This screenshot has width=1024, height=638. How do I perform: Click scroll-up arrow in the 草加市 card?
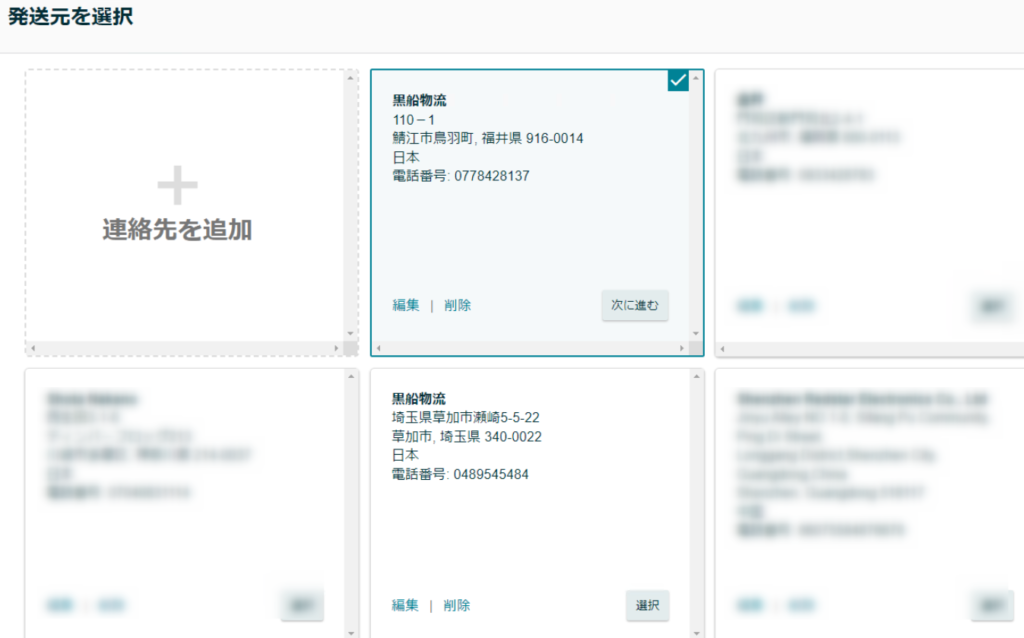point(696,377)
